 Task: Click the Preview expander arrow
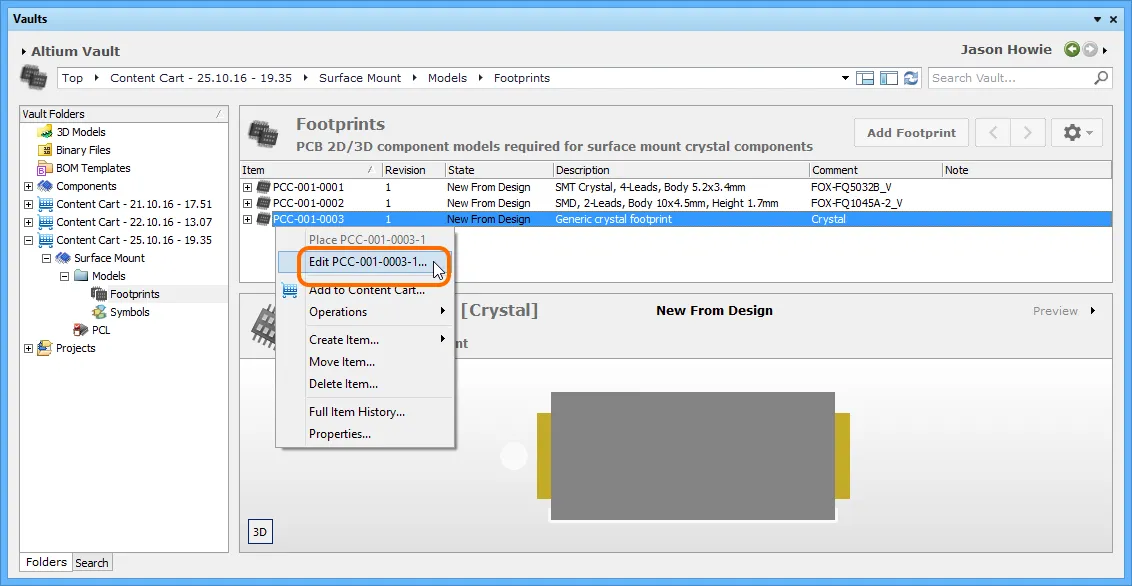[x=1093, y=311]
